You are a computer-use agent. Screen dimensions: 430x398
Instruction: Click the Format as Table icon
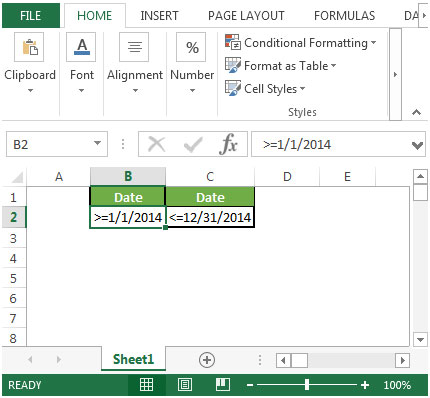tap(232, 65)
